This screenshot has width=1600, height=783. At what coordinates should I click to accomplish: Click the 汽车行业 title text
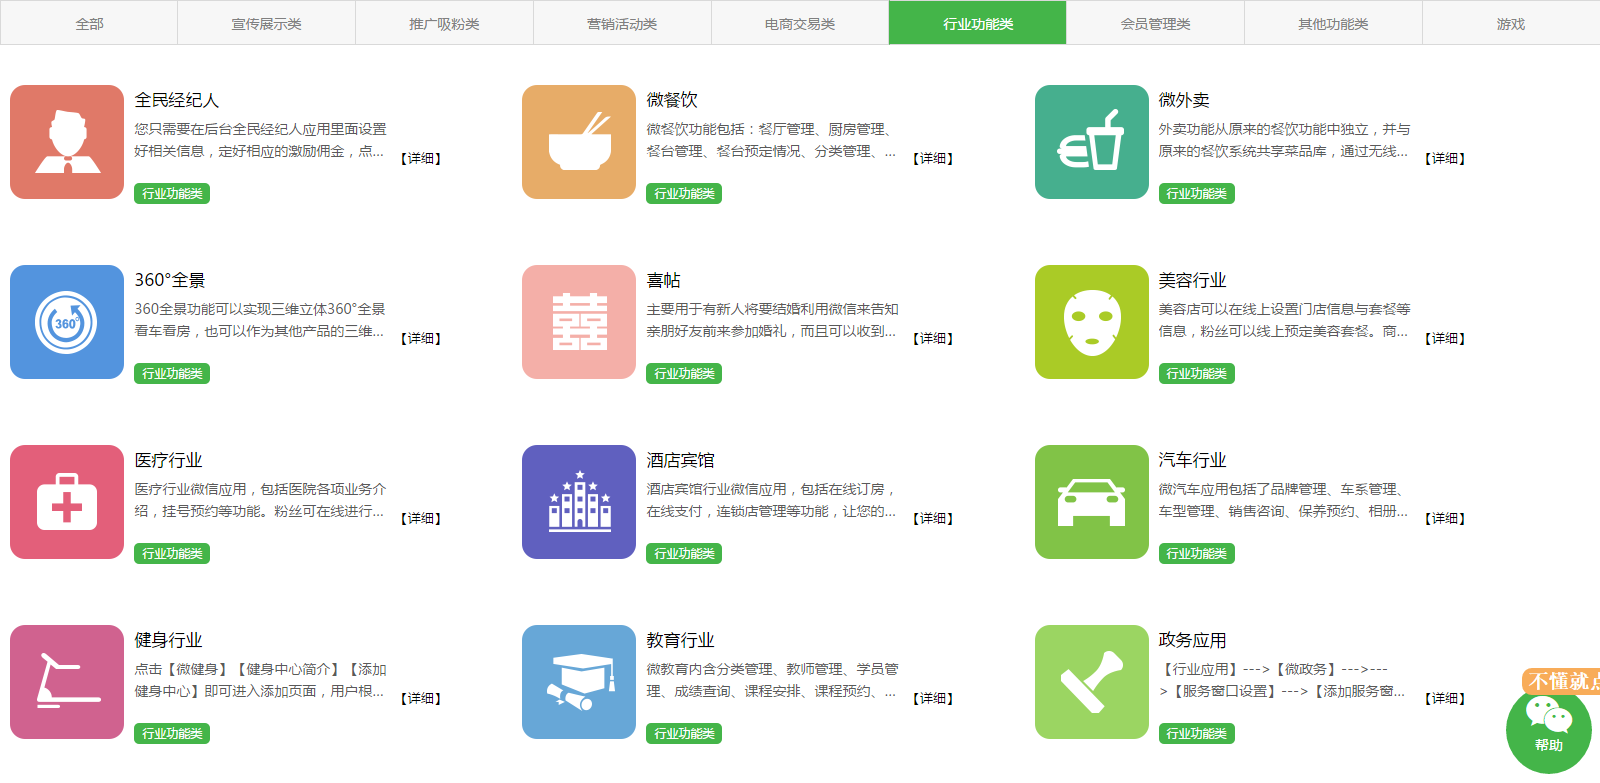[1193, 460]
